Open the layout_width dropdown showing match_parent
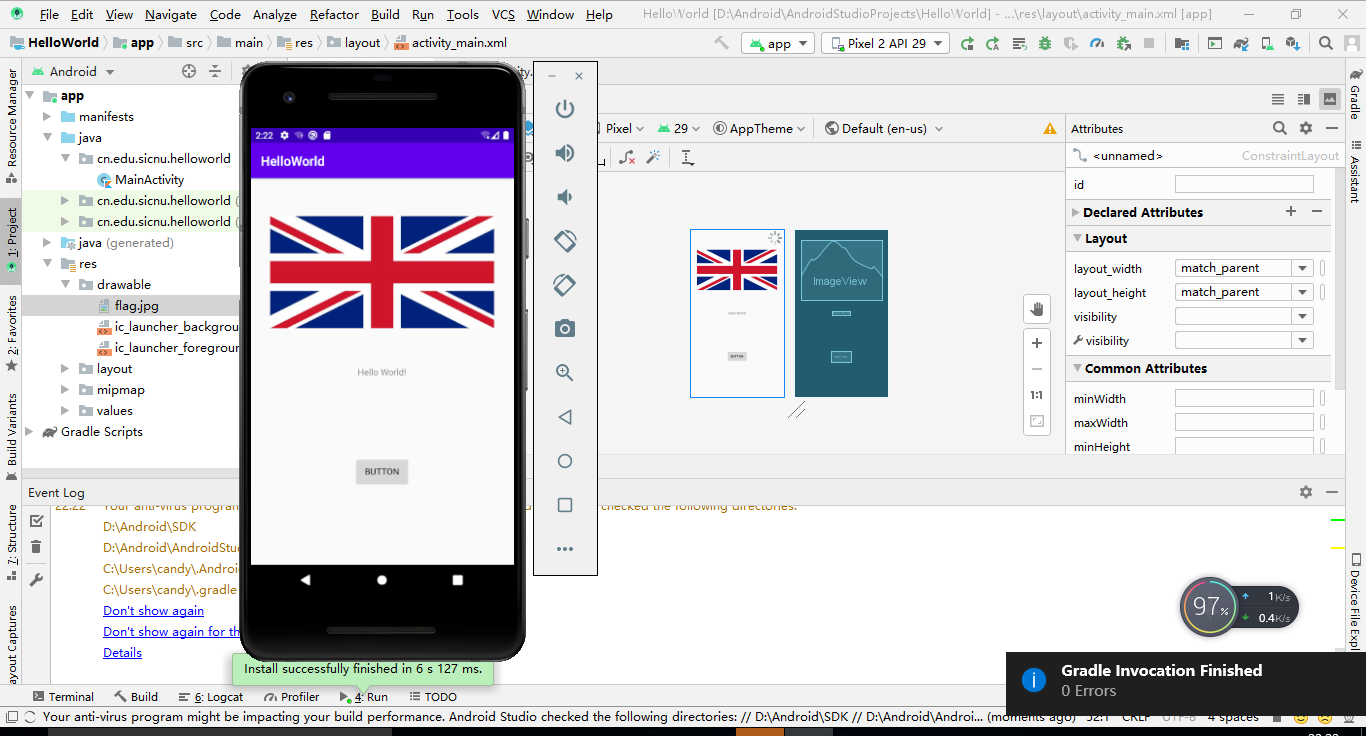This screenshot has width=1366, height=736. pos(1302,267)
